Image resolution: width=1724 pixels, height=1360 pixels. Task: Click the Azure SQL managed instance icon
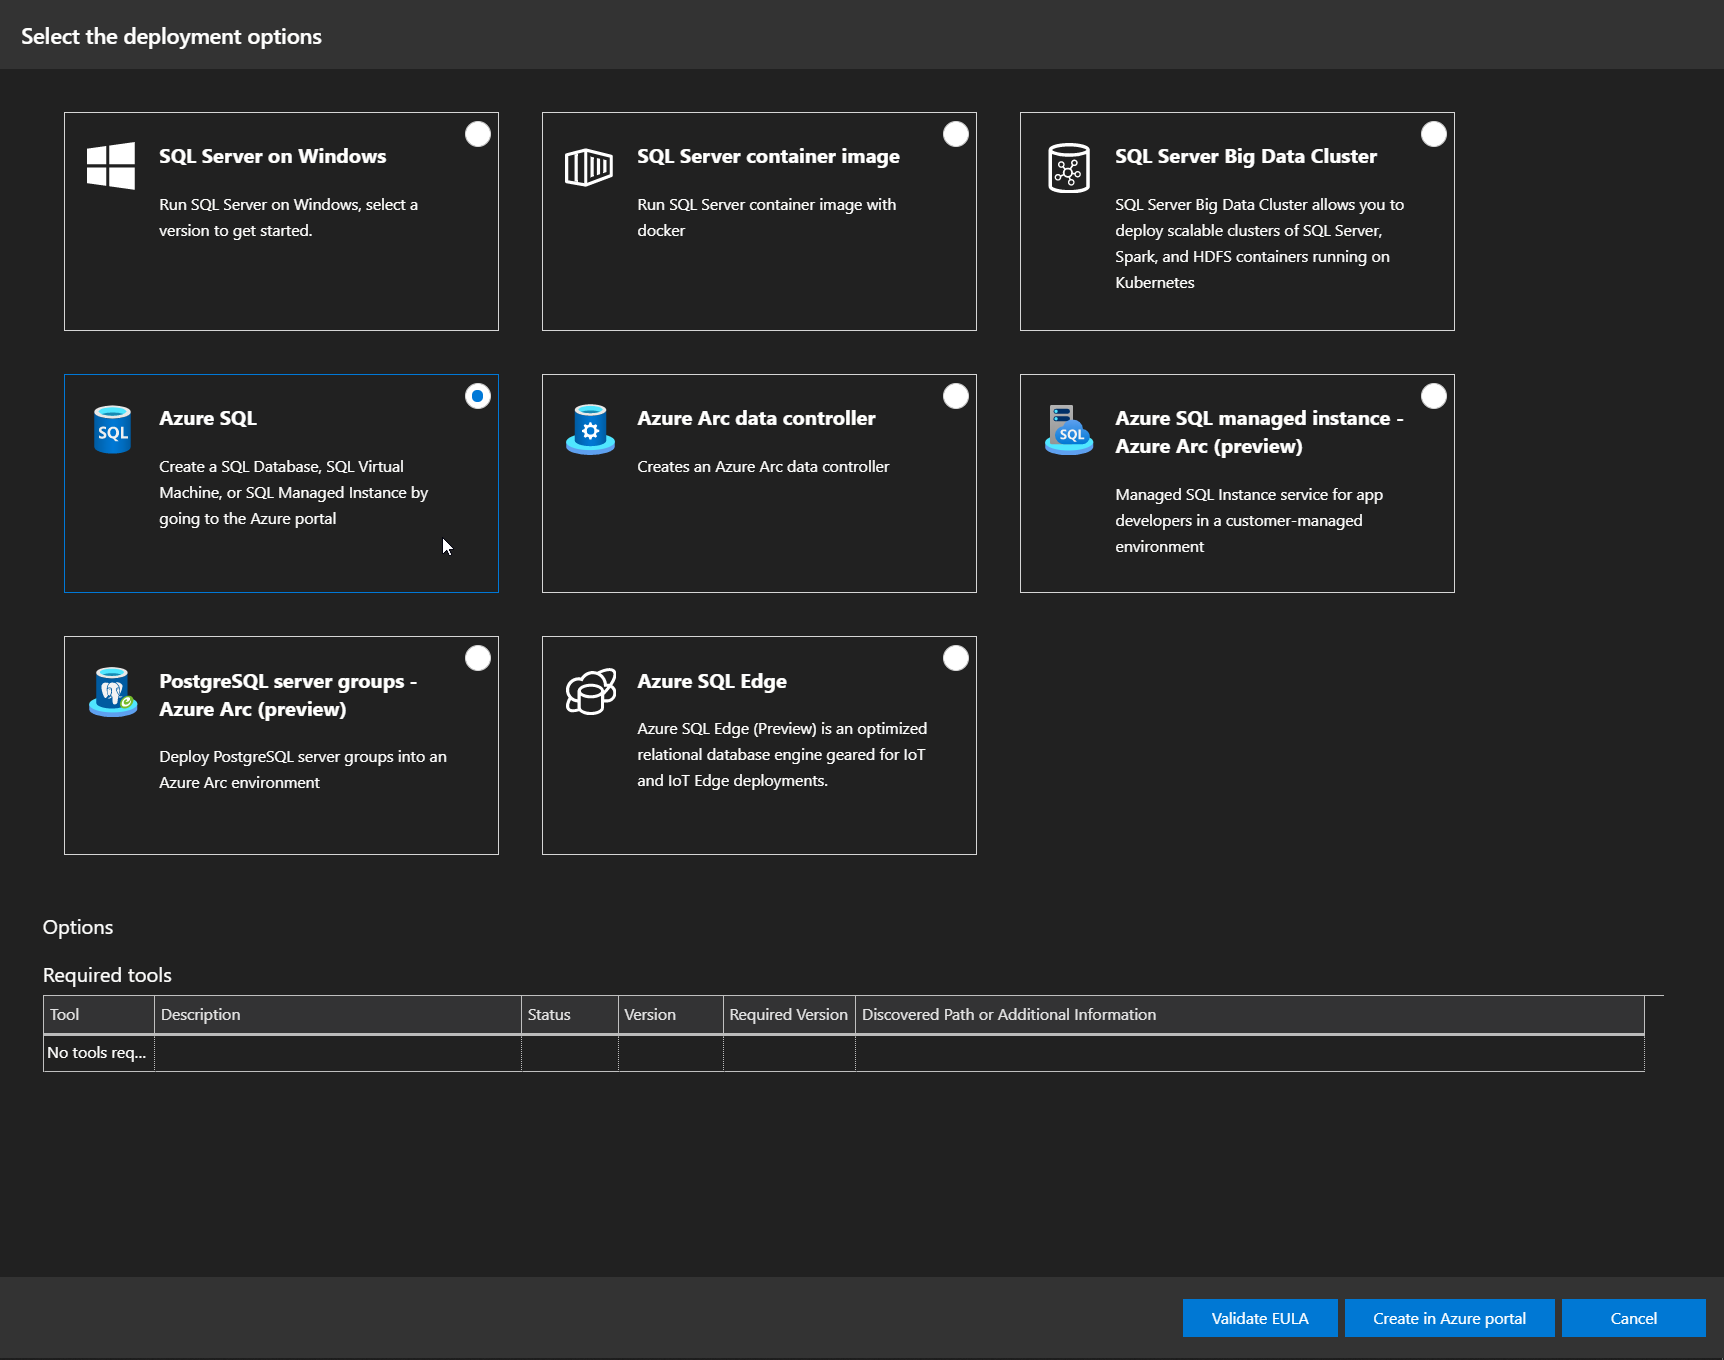click(x=1068, y=430)
